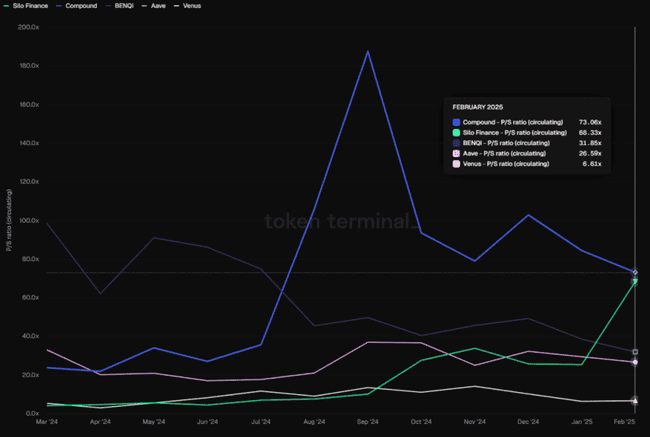650x437 pixels.
Task: Click BENQI square marker at Feb '25
Action: point(635,352)
